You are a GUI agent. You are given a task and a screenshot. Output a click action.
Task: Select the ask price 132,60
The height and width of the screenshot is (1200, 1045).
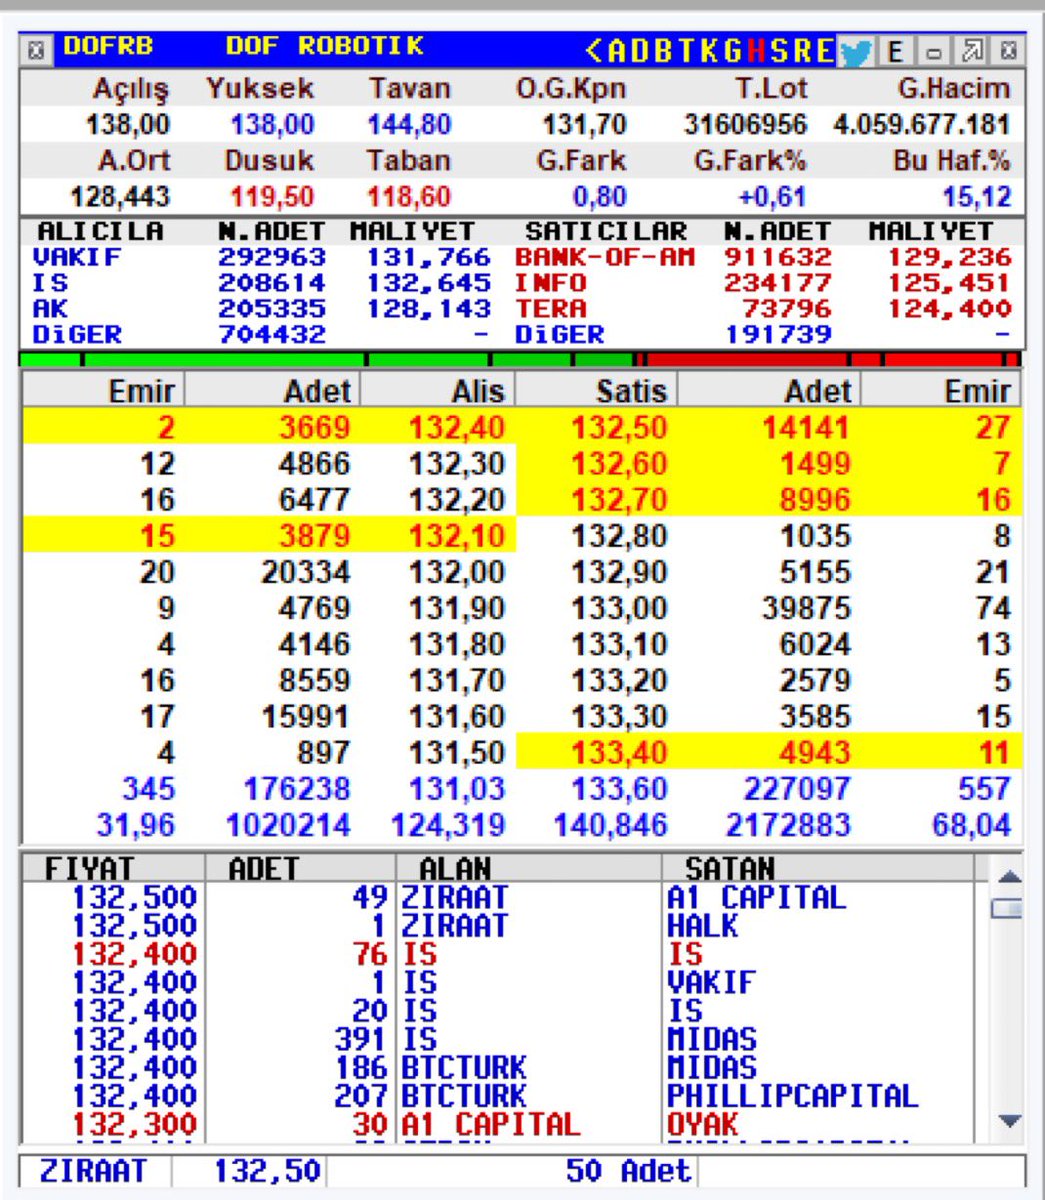[619, 464]
